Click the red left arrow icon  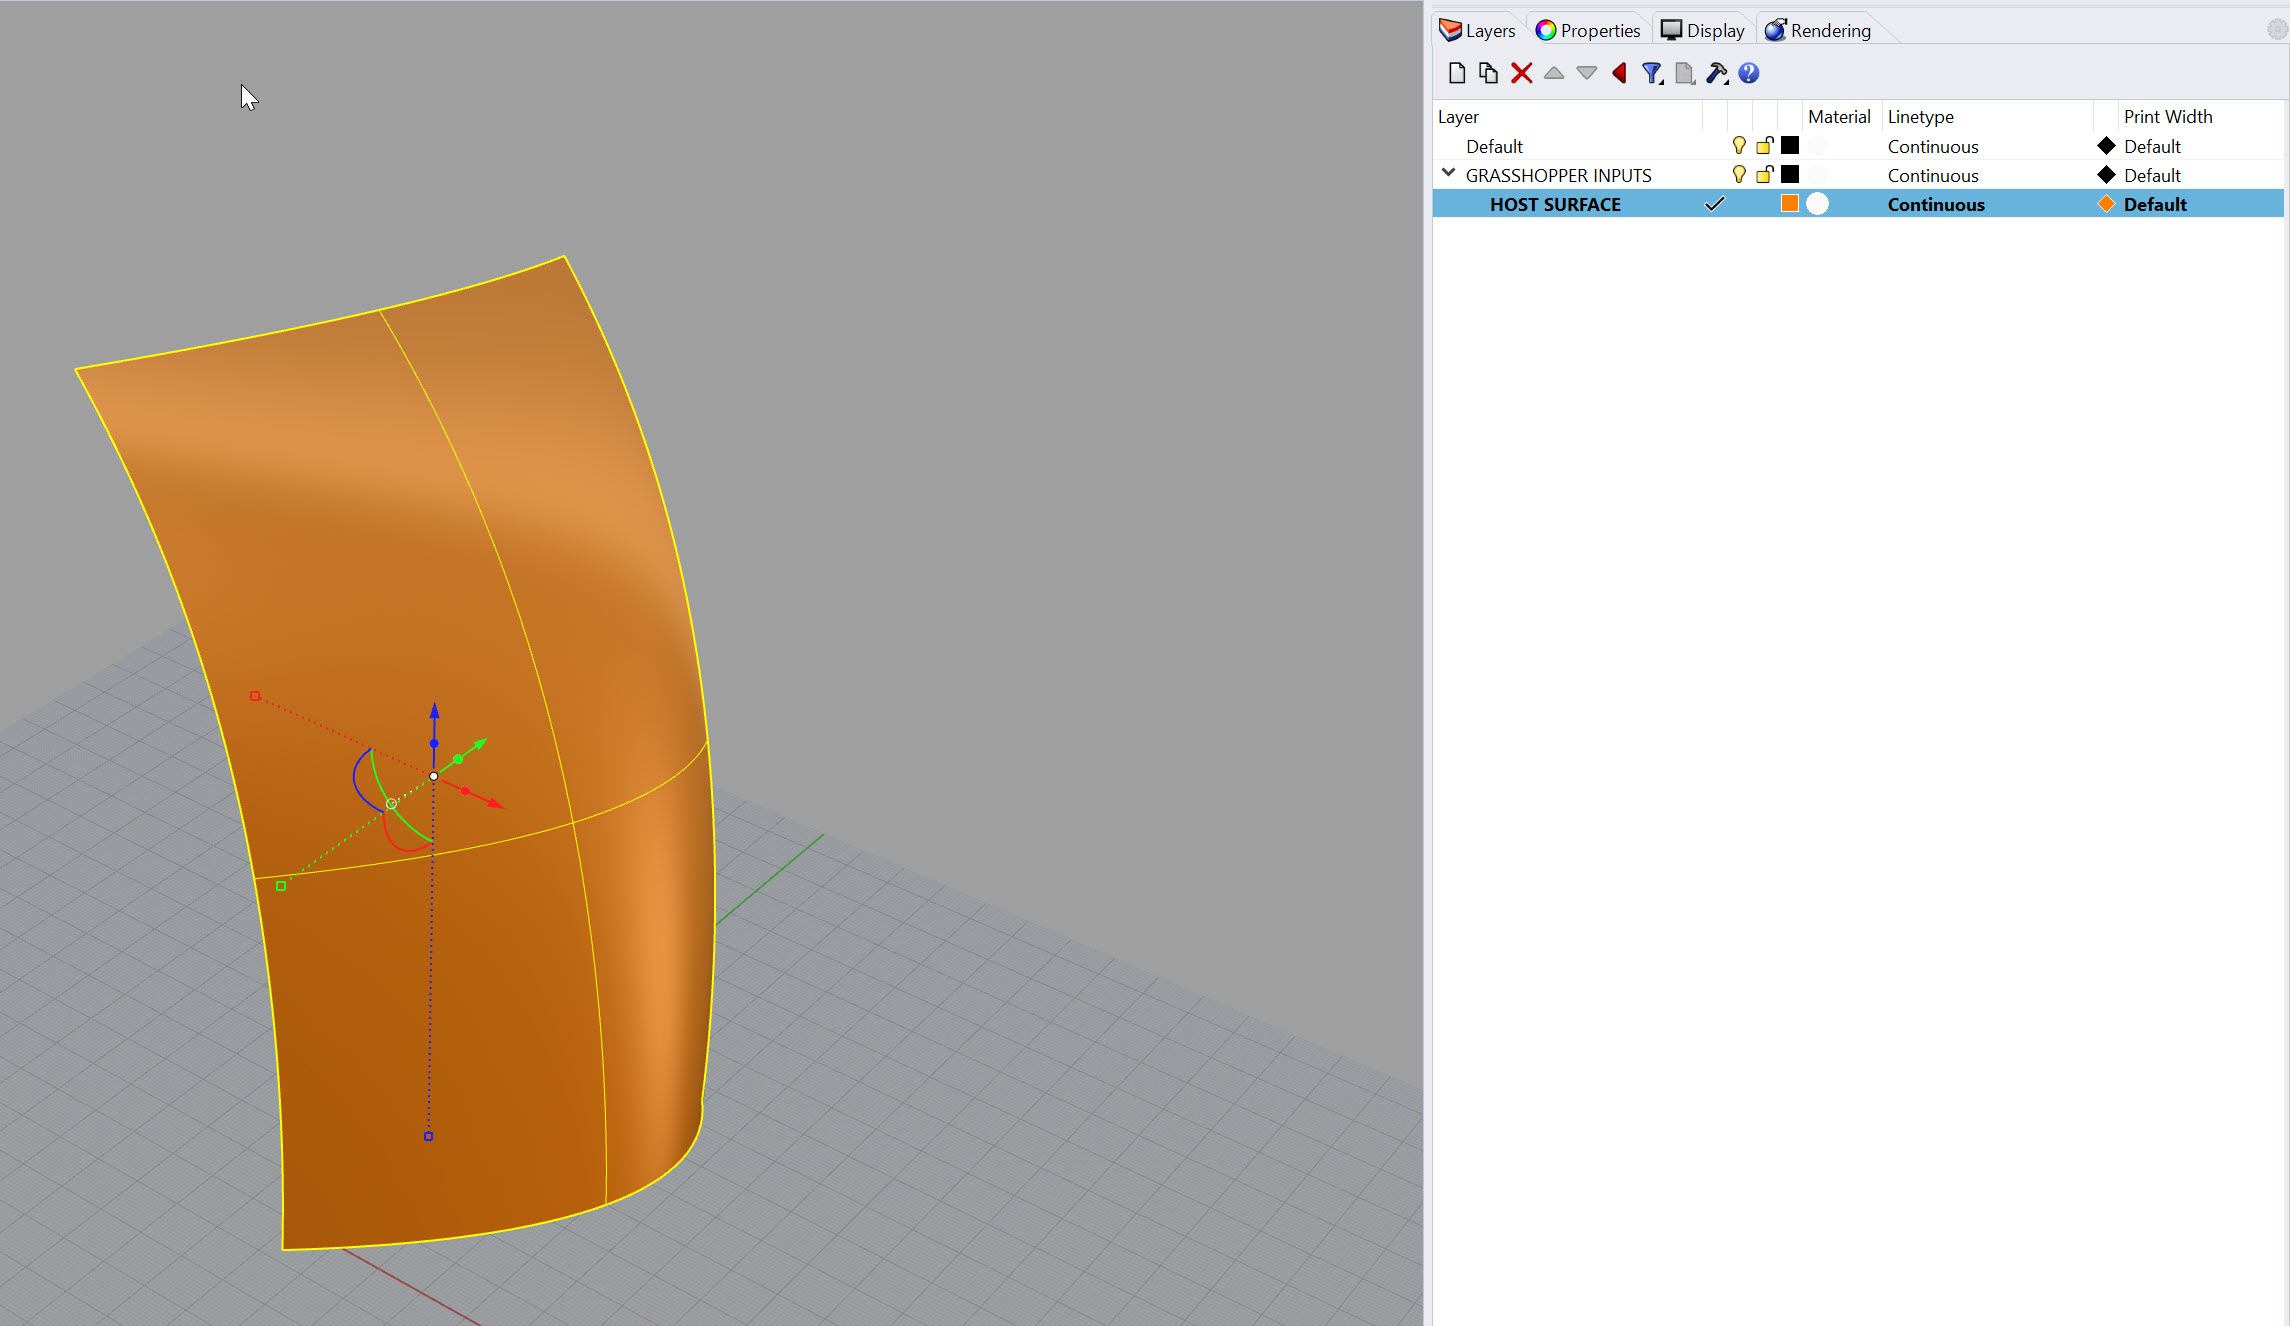coord(1619,73)
